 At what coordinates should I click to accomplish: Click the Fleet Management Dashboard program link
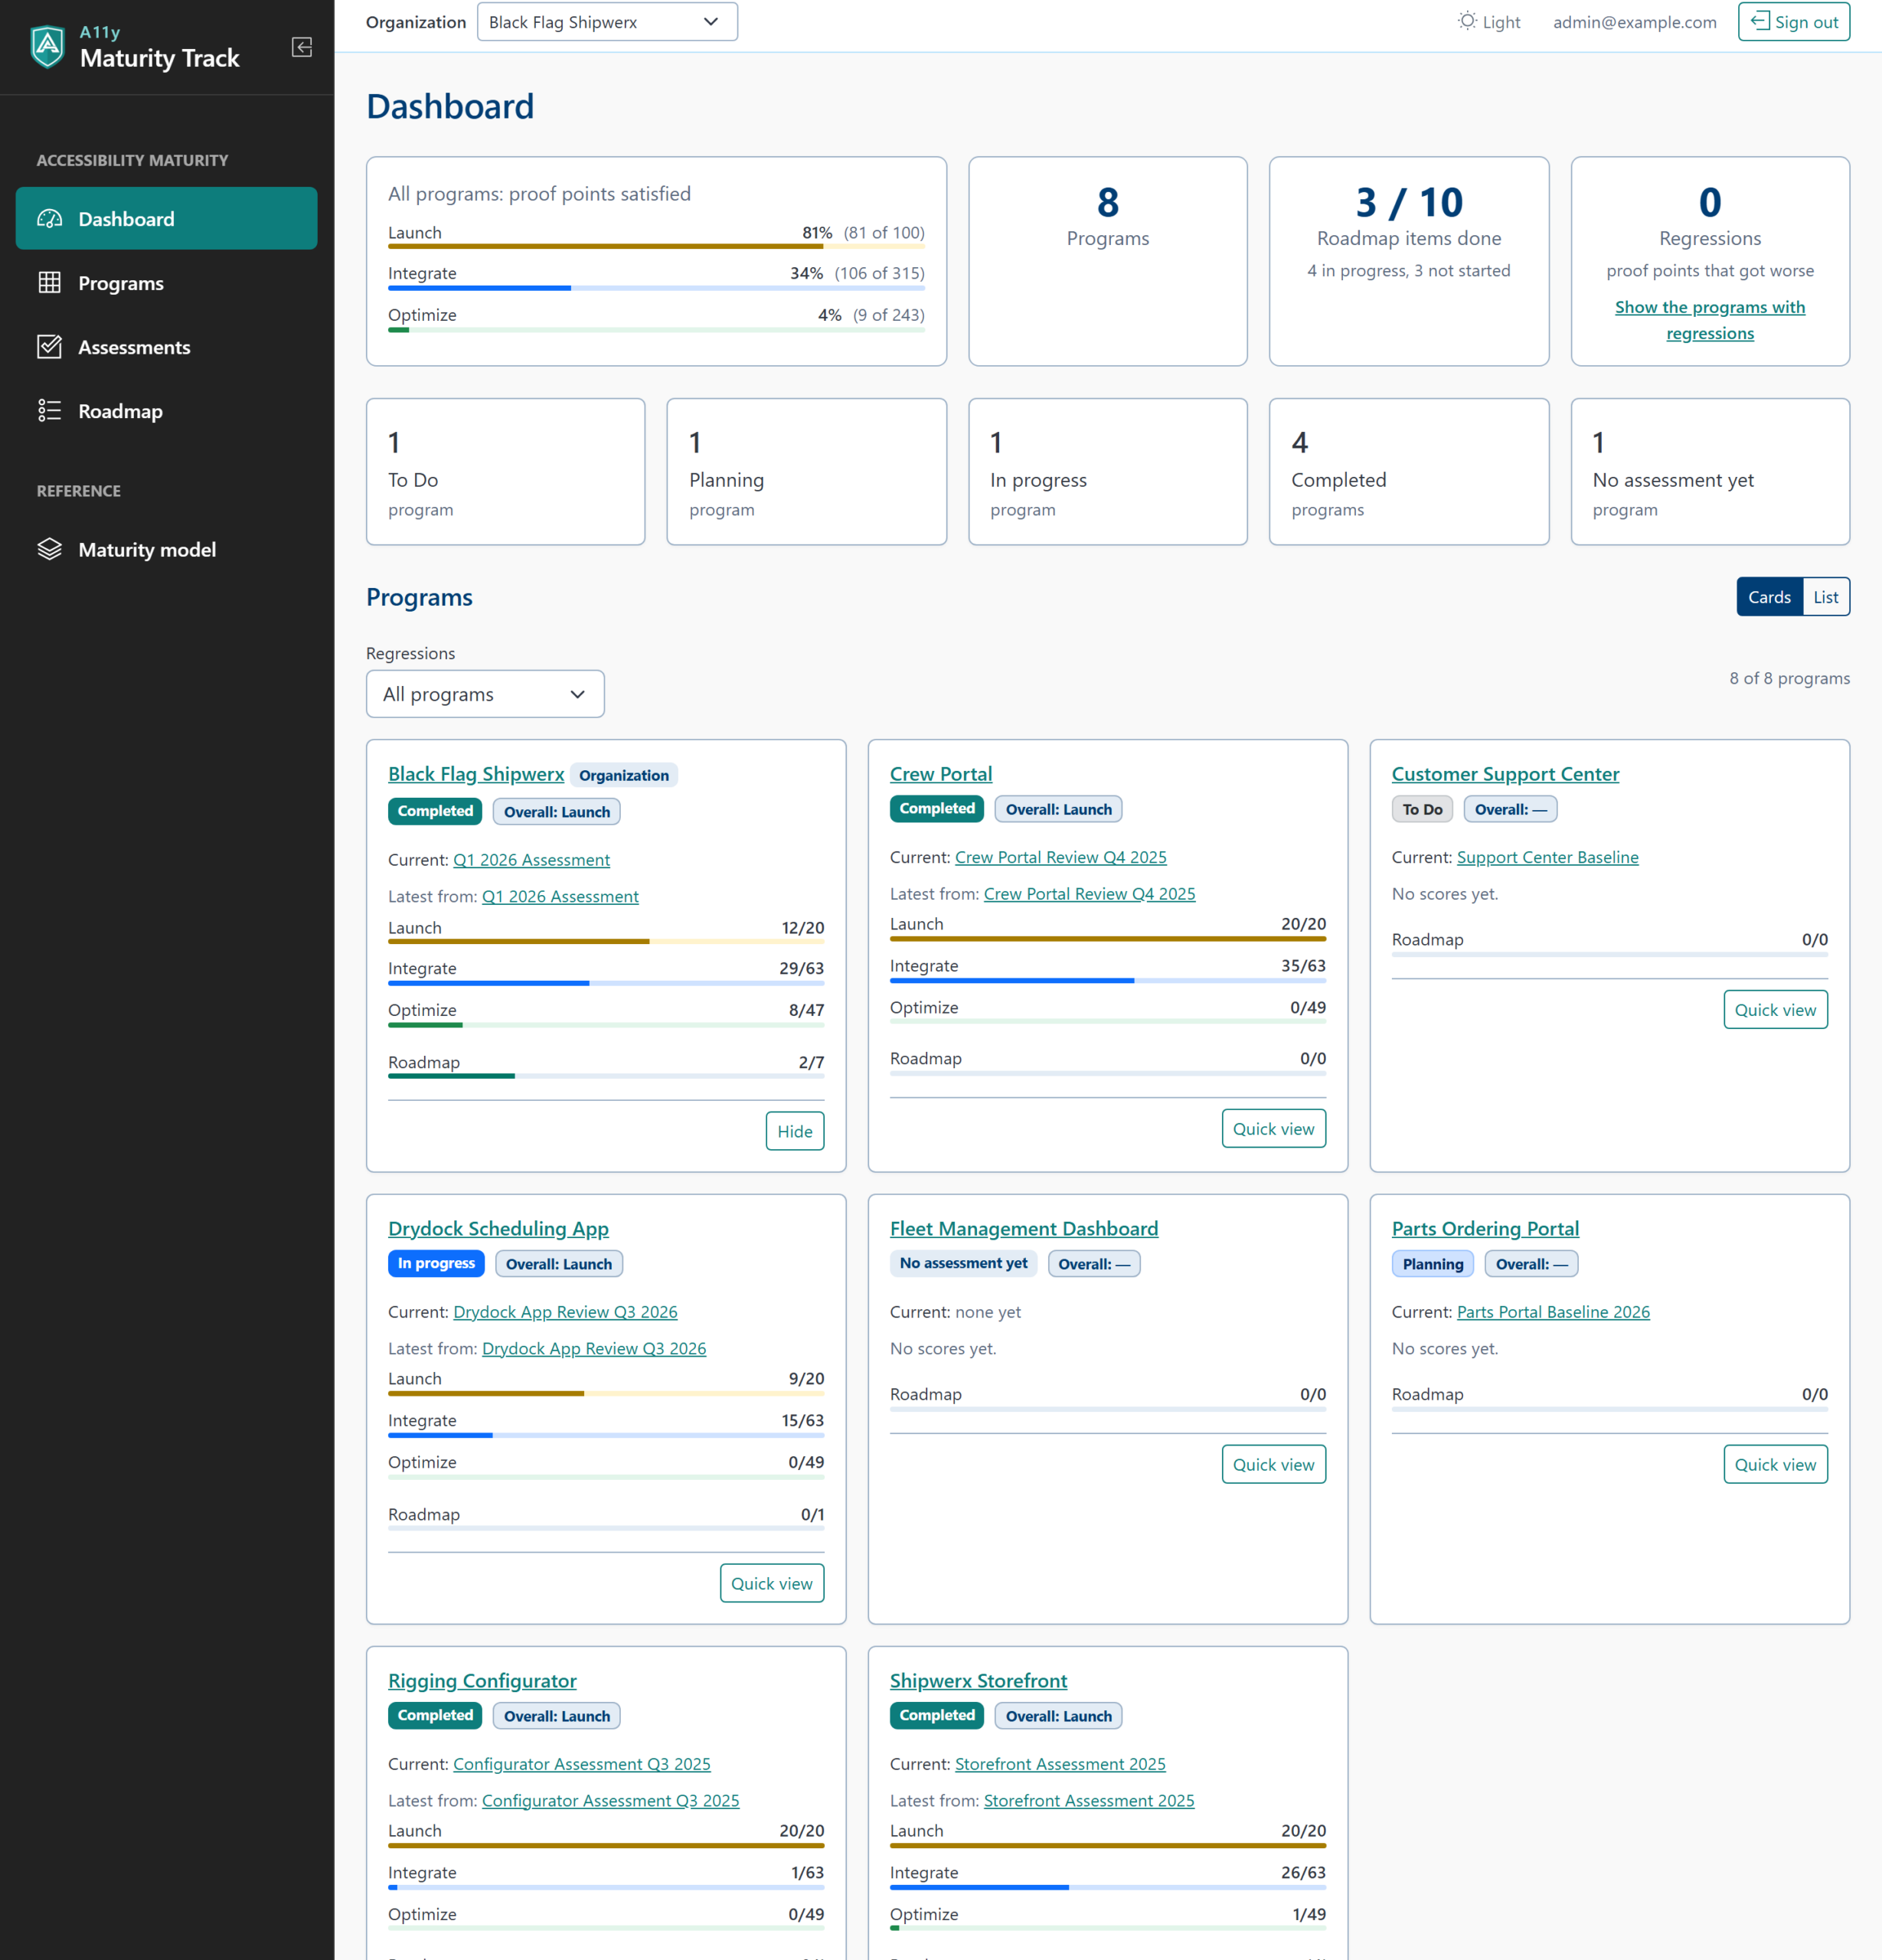point(1023,1229)
